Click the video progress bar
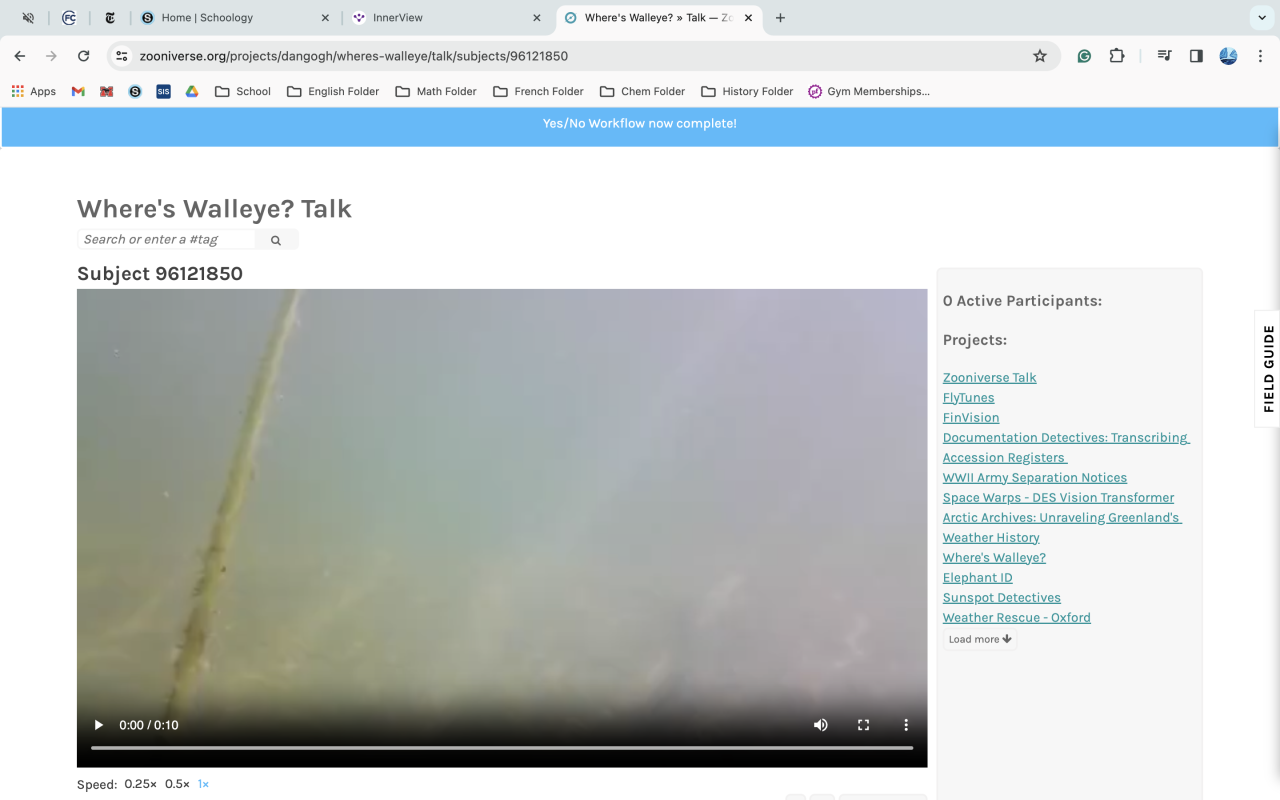The height and width of the screenshot is (800, 1280). point(502,748)
